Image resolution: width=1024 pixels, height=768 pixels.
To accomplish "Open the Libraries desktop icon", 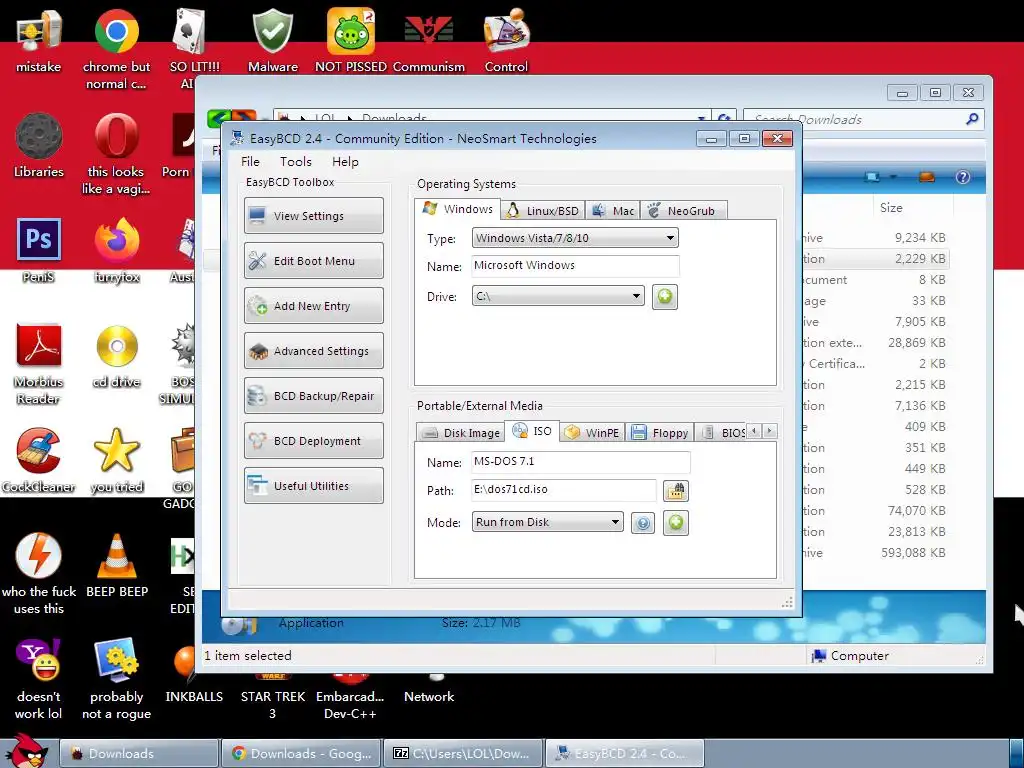I will point(39,146).
